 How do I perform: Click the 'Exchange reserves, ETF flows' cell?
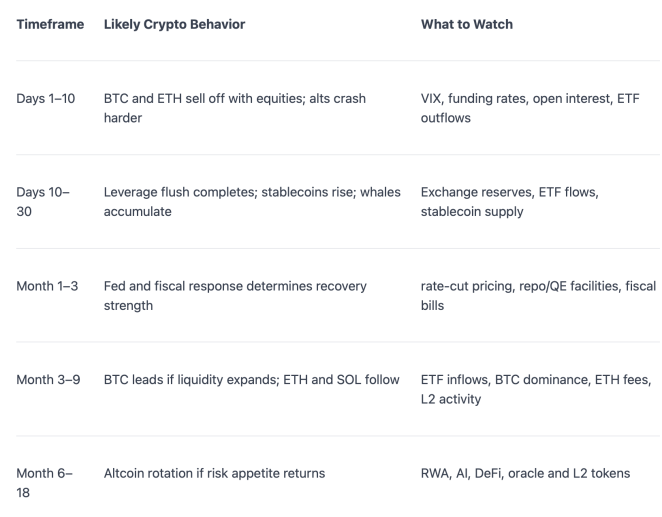pyautogui.click(x=510, y=202)
